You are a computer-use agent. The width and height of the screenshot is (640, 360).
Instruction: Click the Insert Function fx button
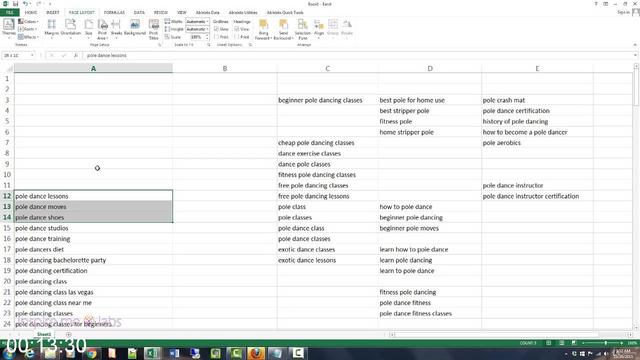(x=76, y=55)
